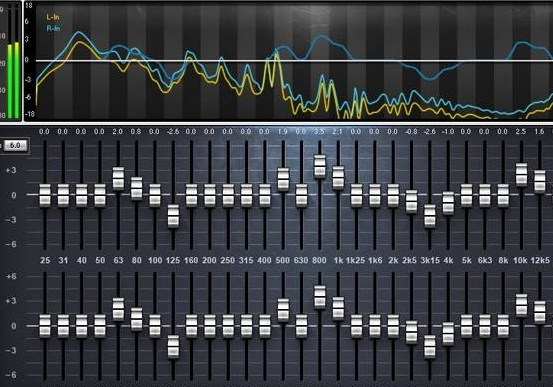Click the lower 12k5 fader handle
This screenshot has width=553, height=387.
540,313
